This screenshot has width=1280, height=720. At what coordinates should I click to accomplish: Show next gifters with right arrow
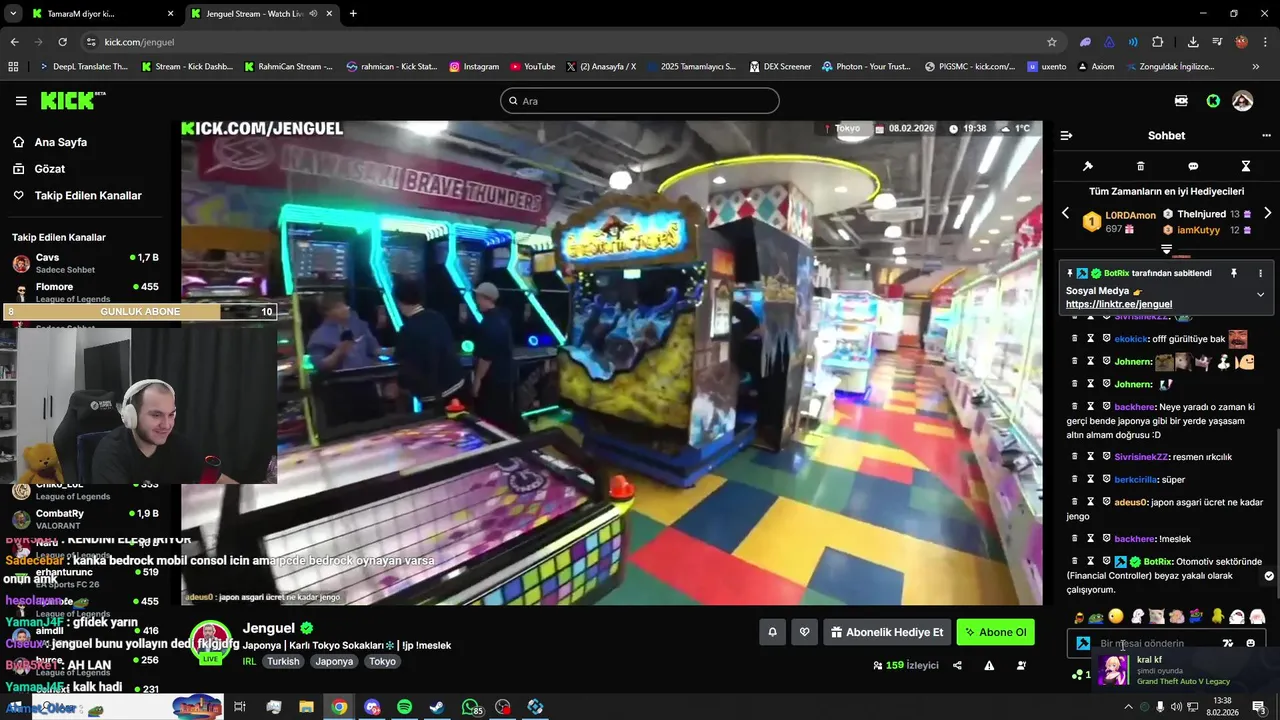[1267, 213]
